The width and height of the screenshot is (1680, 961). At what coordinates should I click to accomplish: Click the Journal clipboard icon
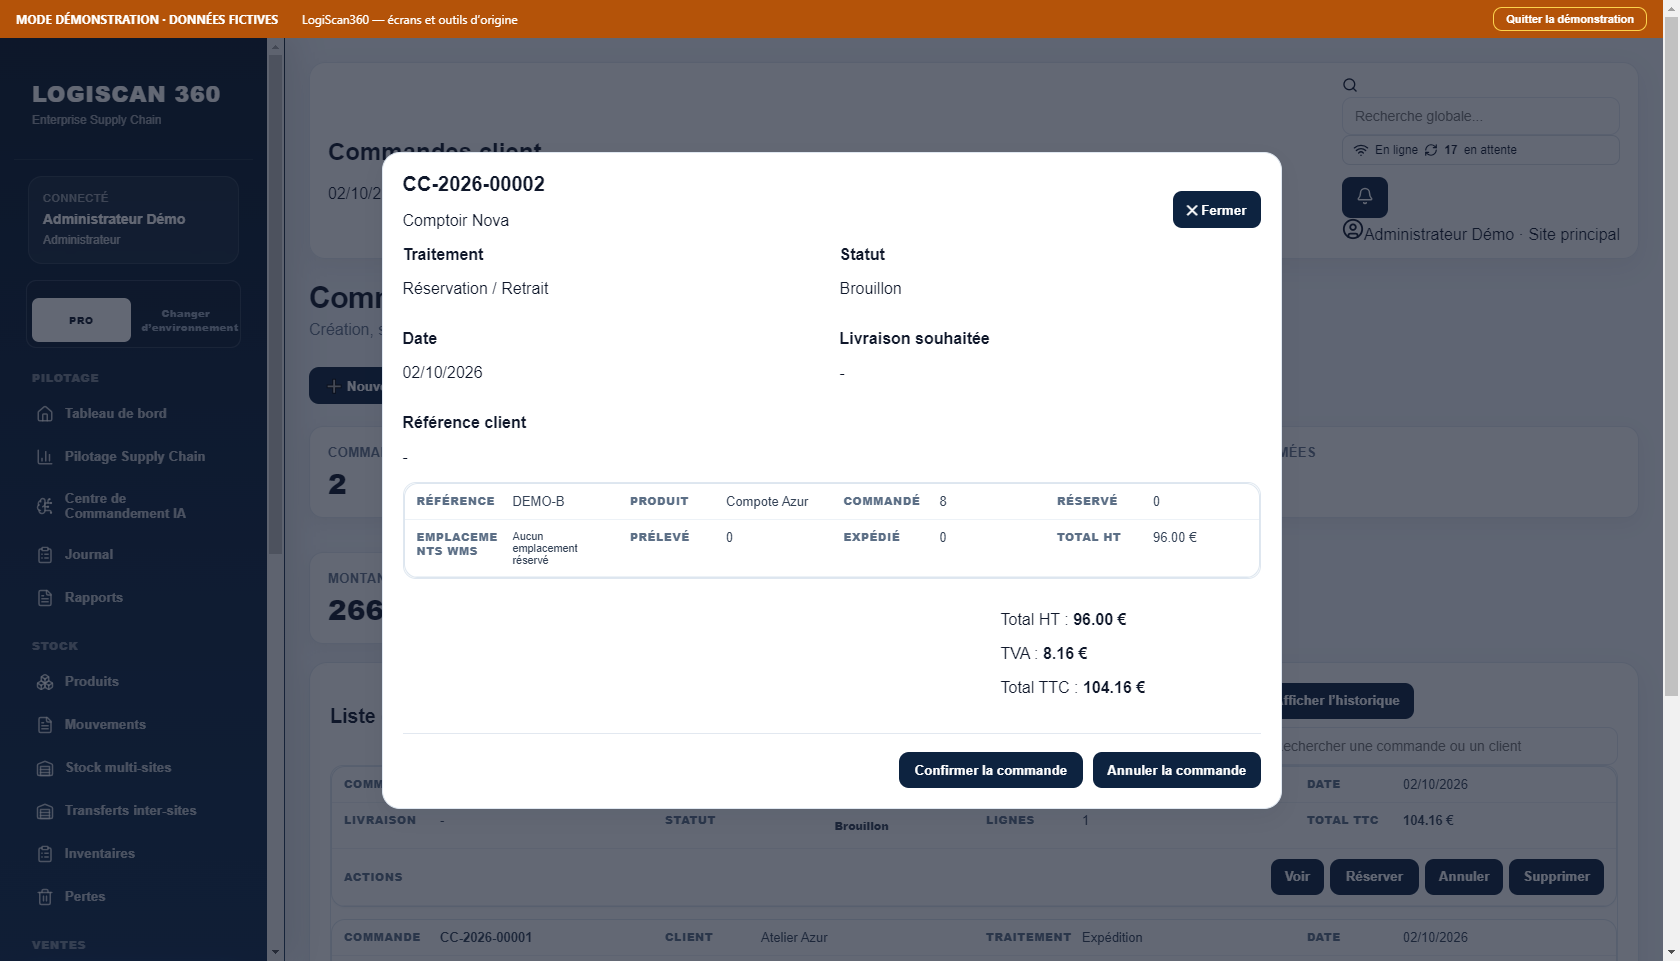(x=45, y=555)
